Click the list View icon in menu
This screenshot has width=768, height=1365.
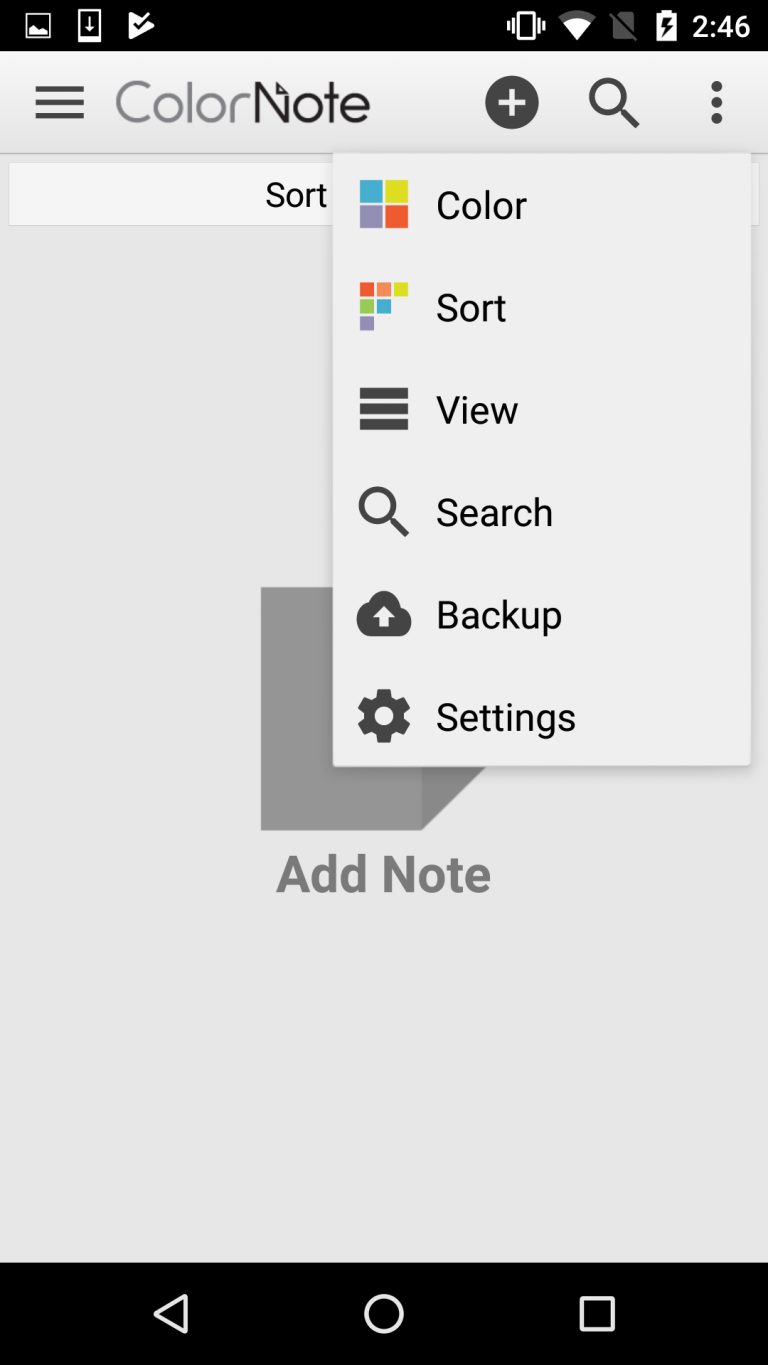click(384, 409)
